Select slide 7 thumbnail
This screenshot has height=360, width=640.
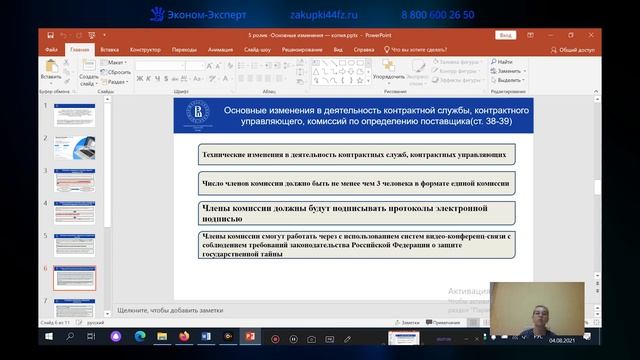[x=74, y=309]
